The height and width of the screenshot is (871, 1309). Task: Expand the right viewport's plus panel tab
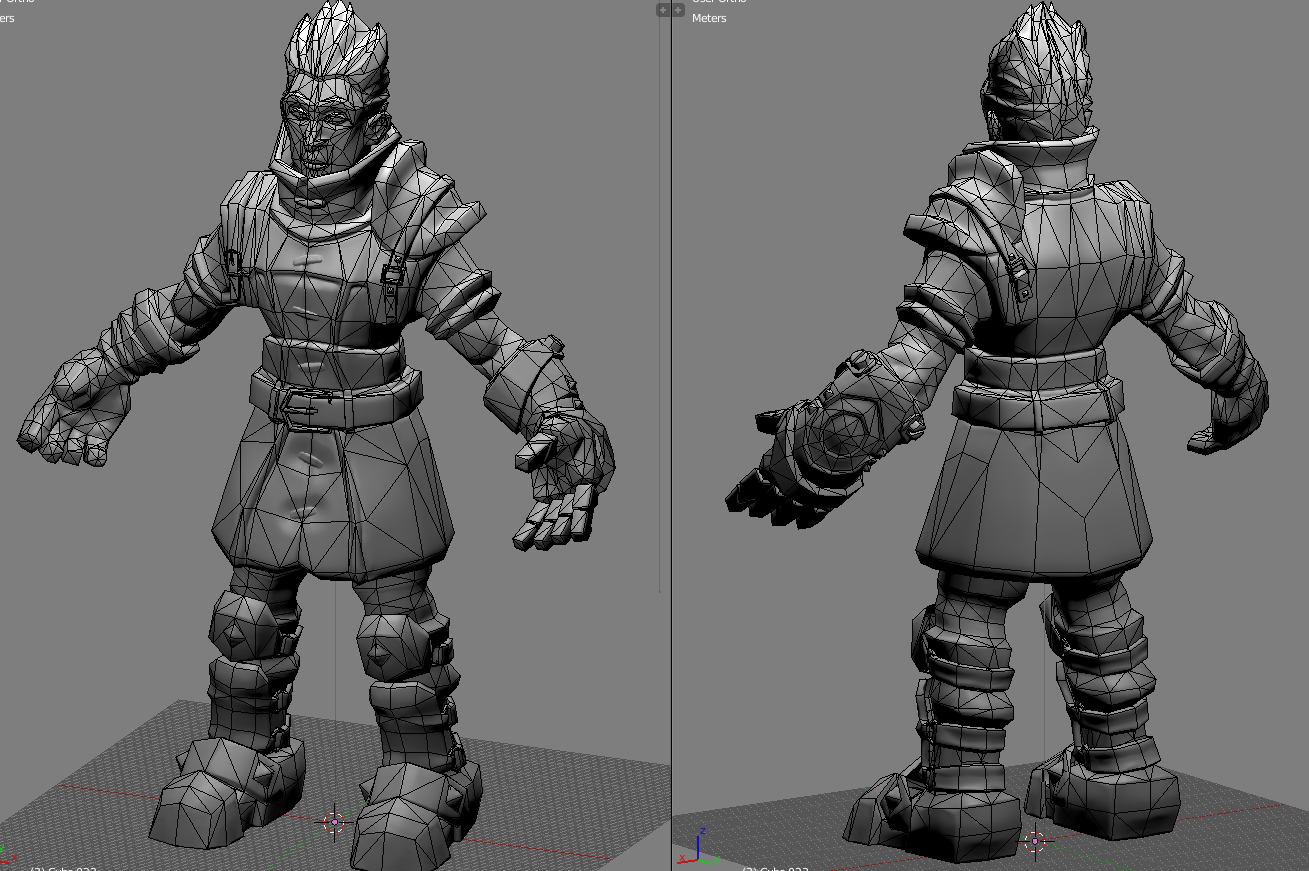click(x=678, y=10)
